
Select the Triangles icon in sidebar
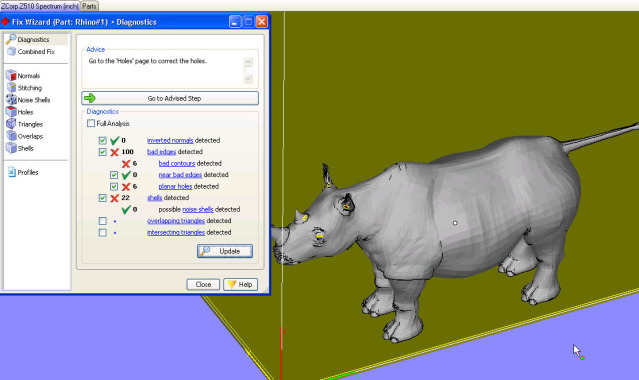(x=11, y=124)
